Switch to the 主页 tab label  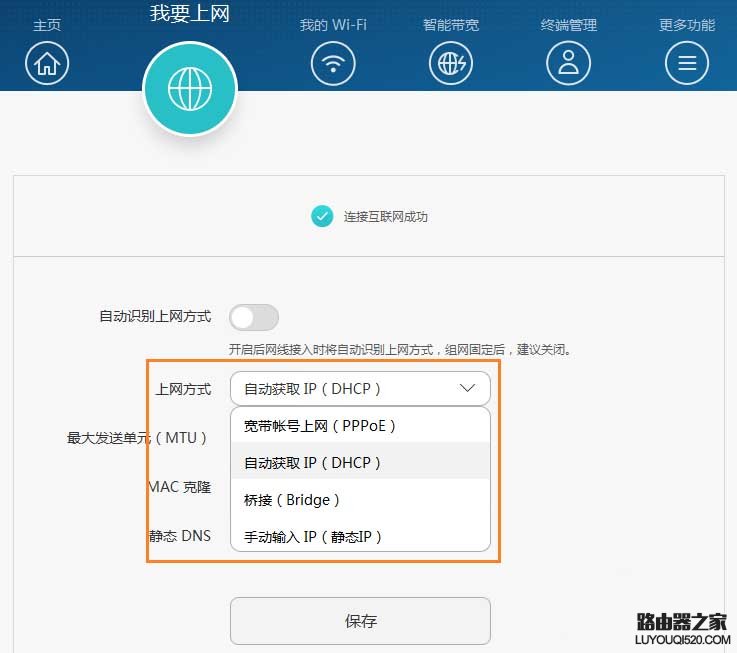point(47,25)
